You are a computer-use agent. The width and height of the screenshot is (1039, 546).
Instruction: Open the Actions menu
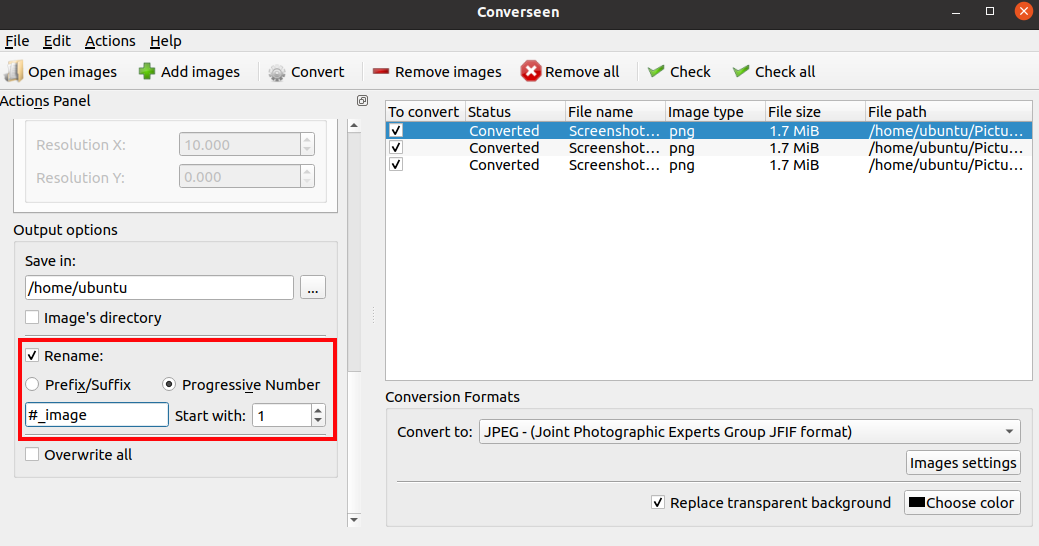(110, 41)
